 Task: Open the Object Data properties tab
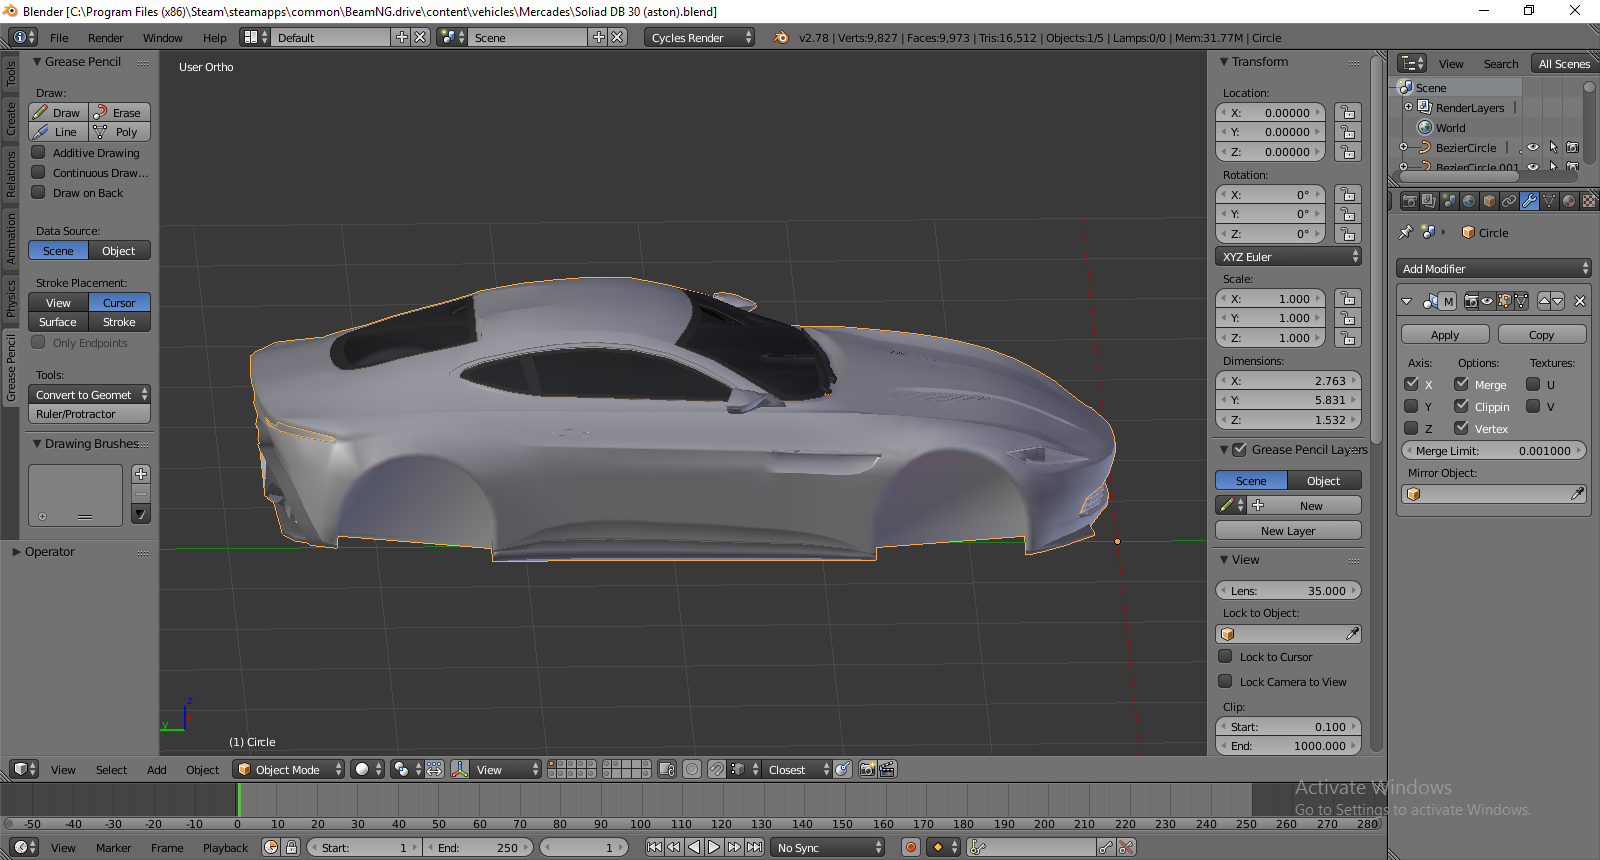click(x=1549, y=201)
